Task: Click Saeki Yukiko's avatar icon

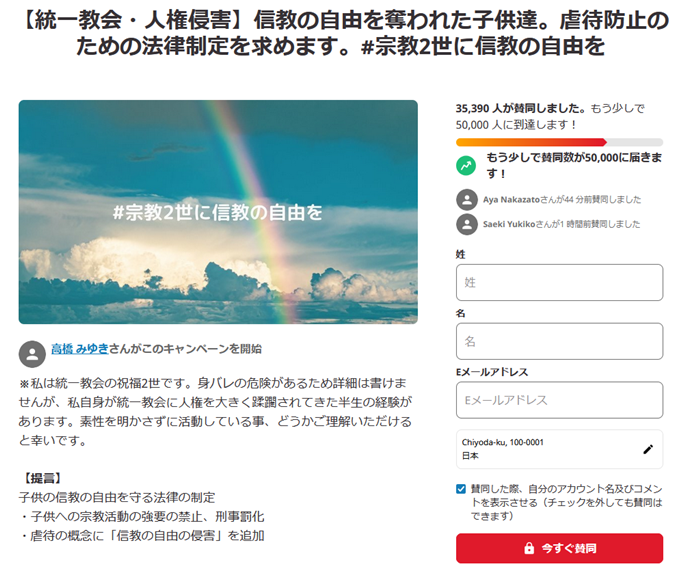Action: (x=467, y=224)
